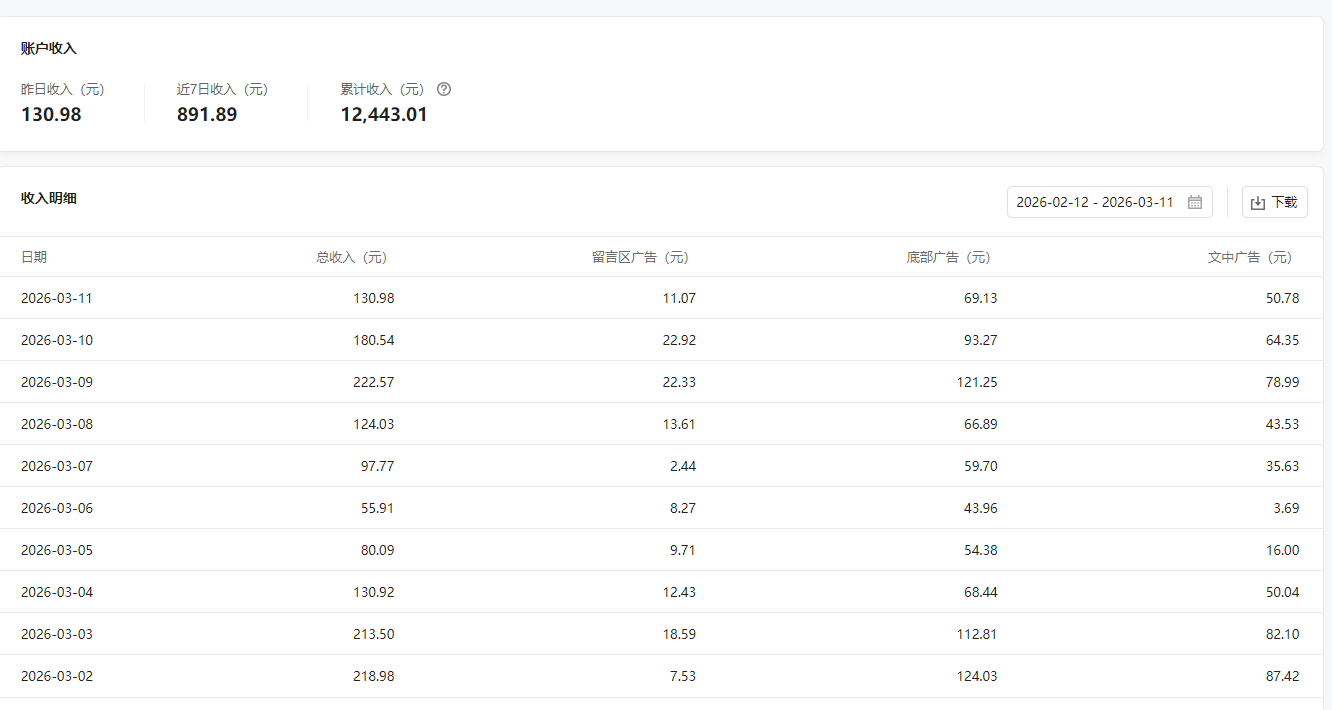The width and height of the screenshot is (1332, 710).
Task: Open the 2026-02-12 - 2026-03-11 date range
Action: point(1095,202)
